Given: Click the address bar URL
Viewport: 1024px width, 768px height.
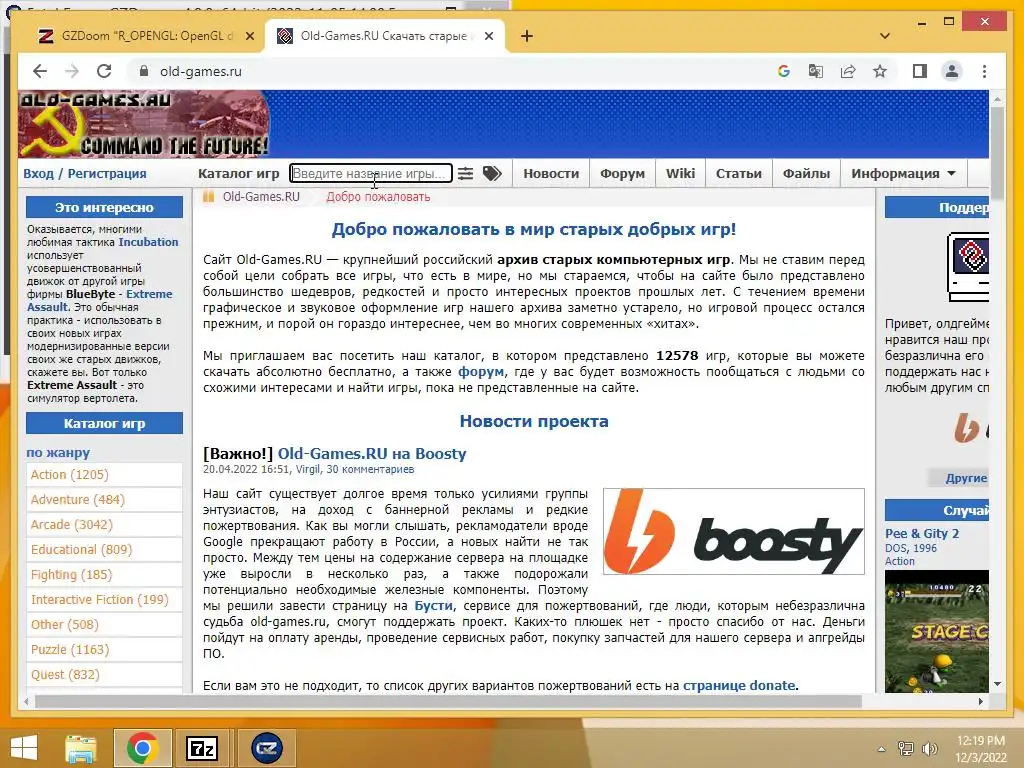Looking at the screenshot, I should click(200, 71).
